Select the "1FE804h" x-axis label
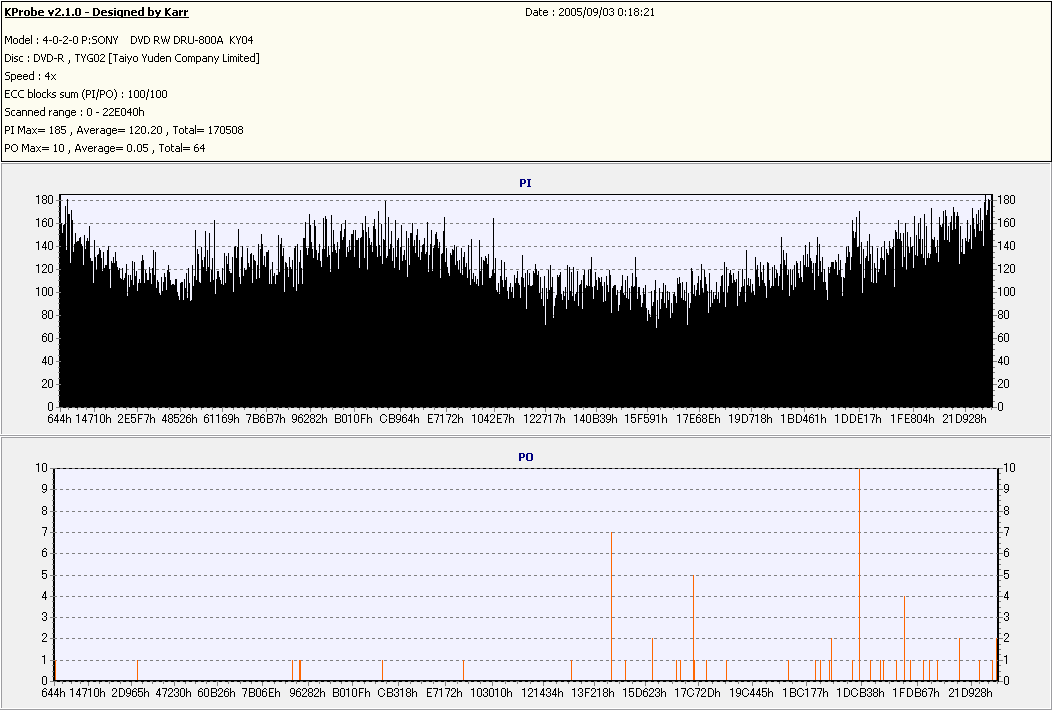 click(912, 419)
